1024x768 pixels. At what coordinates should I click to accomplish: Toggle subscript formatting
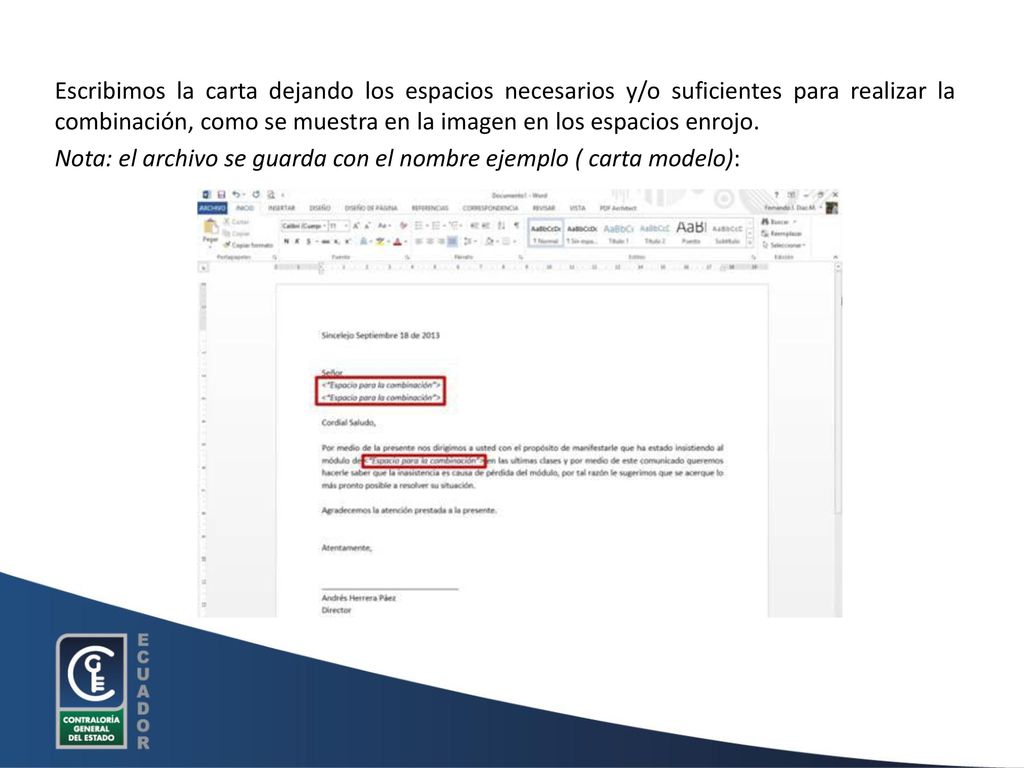tap(336, 242)
